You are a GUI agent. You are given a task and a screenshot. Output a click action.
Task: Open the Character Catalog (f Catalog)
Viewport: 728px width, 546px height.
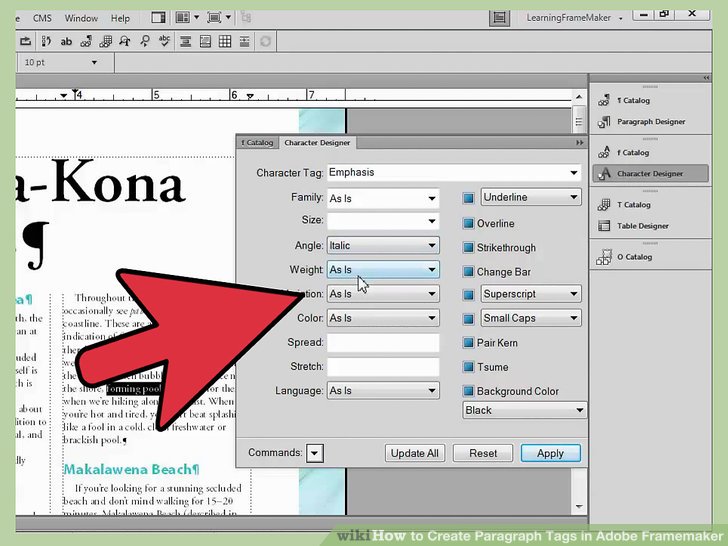(x=633, y=153)
